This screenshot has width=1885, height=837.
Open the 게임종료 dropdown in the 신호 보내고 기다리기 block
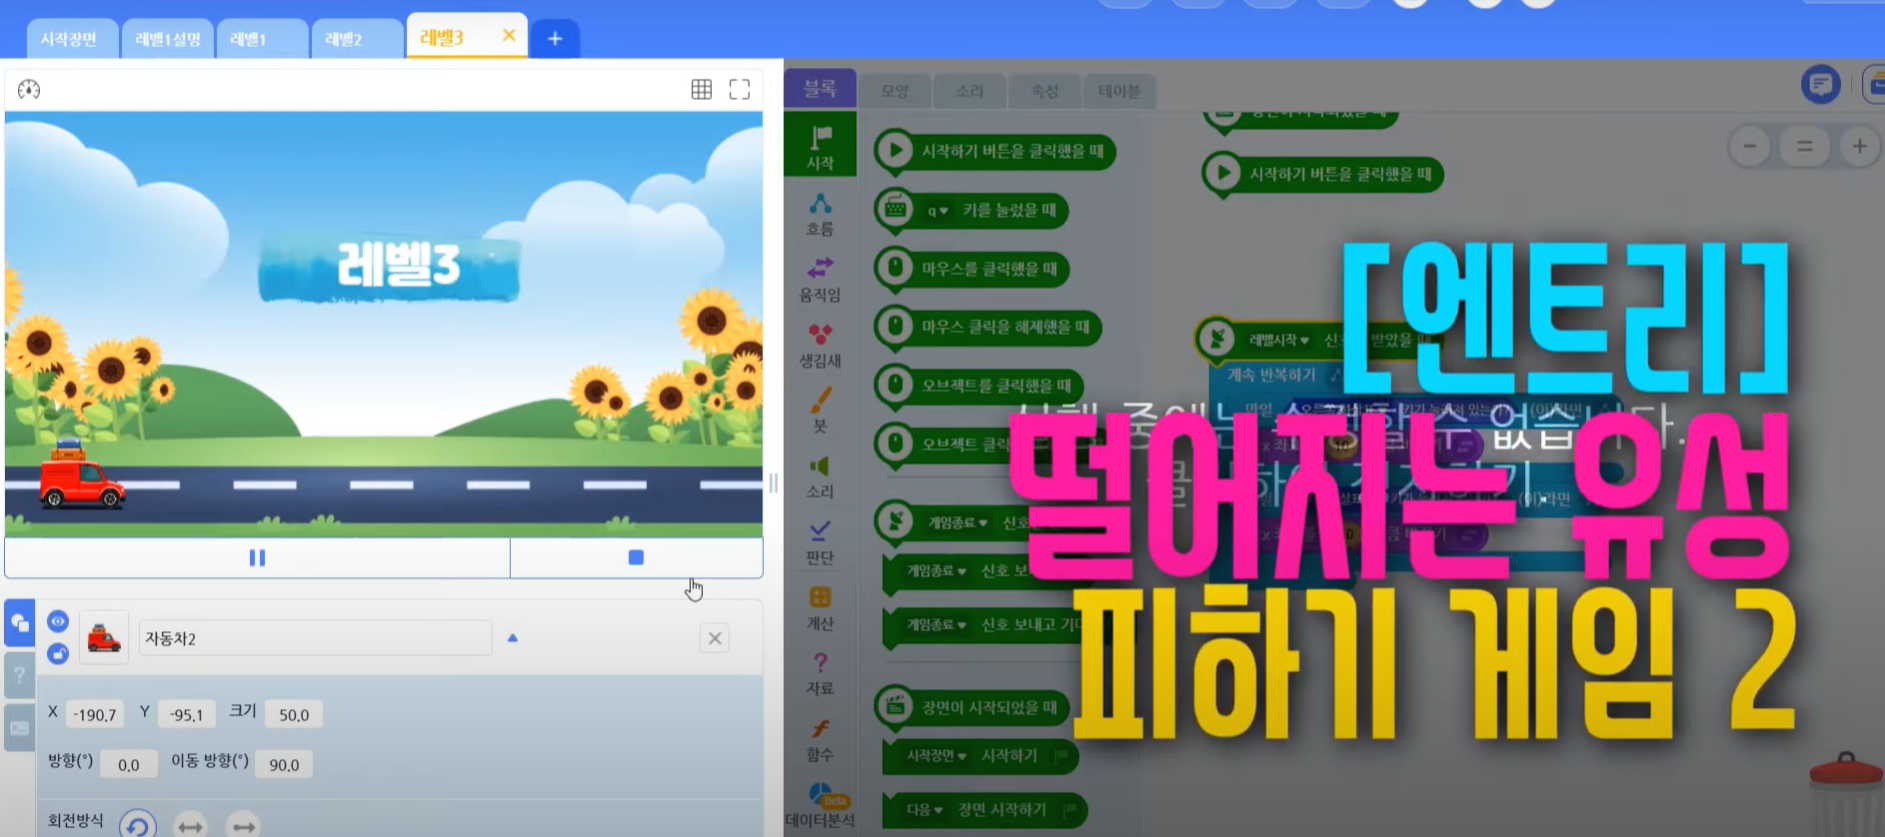[x=936, y=624]
